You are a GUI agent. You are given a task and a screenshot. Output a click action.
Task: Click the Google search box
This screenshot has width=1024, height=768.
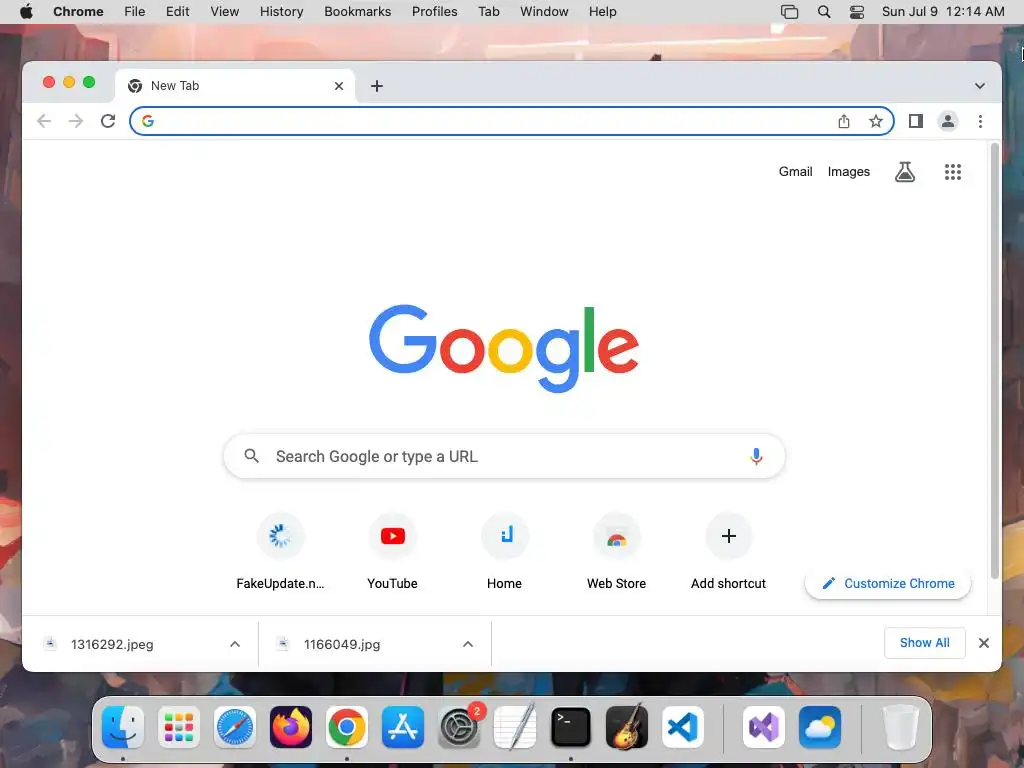coord(504,456)
